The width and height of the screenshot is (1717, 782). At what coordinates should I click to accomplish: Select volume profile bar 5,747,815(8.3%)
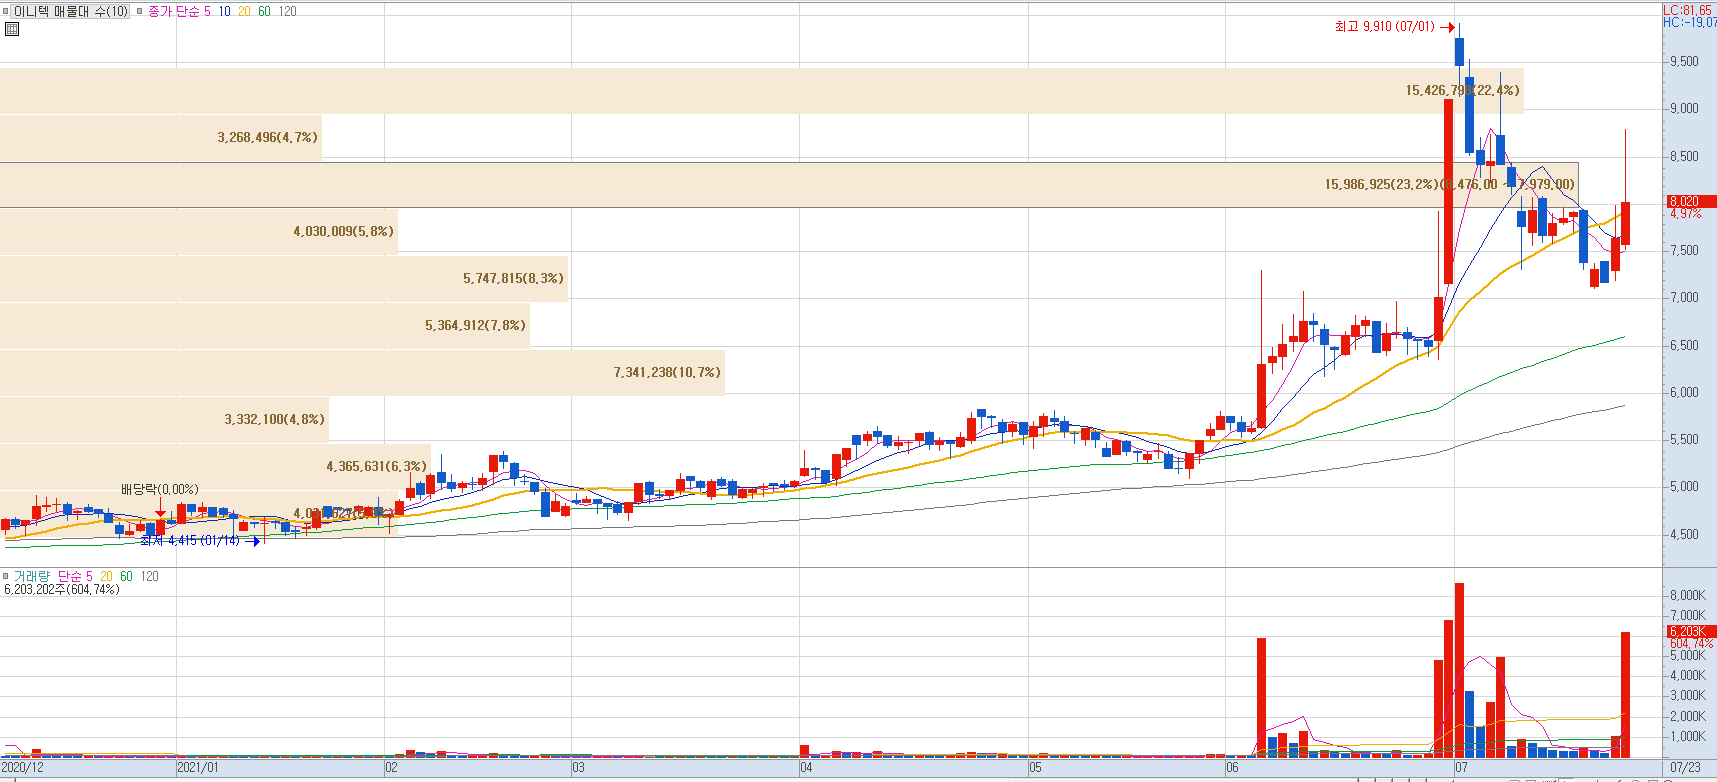[x=284, y=279]
